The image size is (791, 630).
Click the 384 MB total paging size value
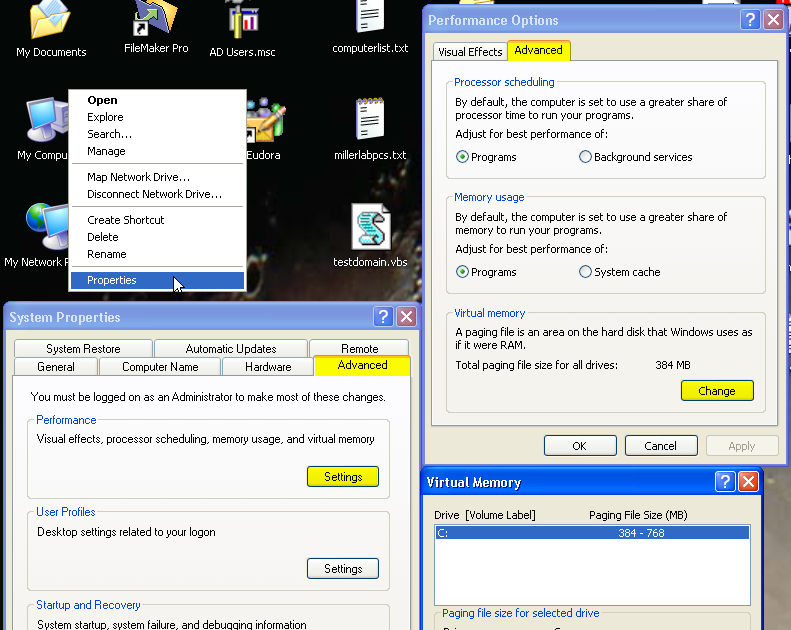point(672,365)
